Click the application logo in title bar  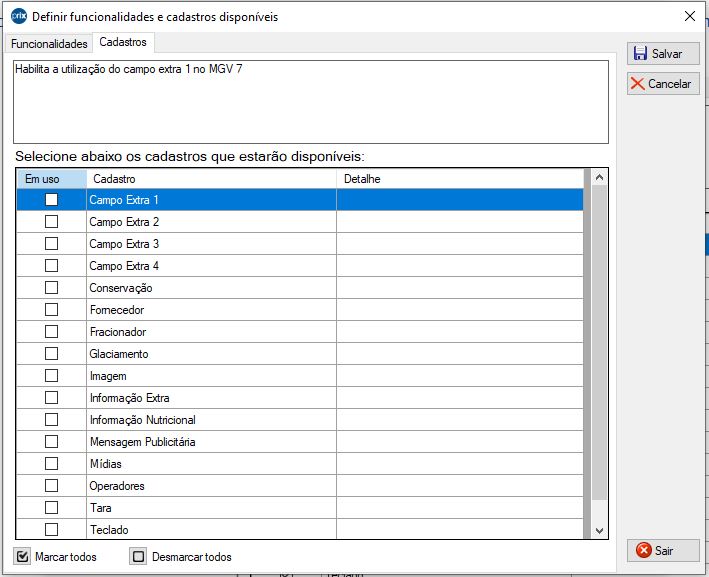[18, 16]
